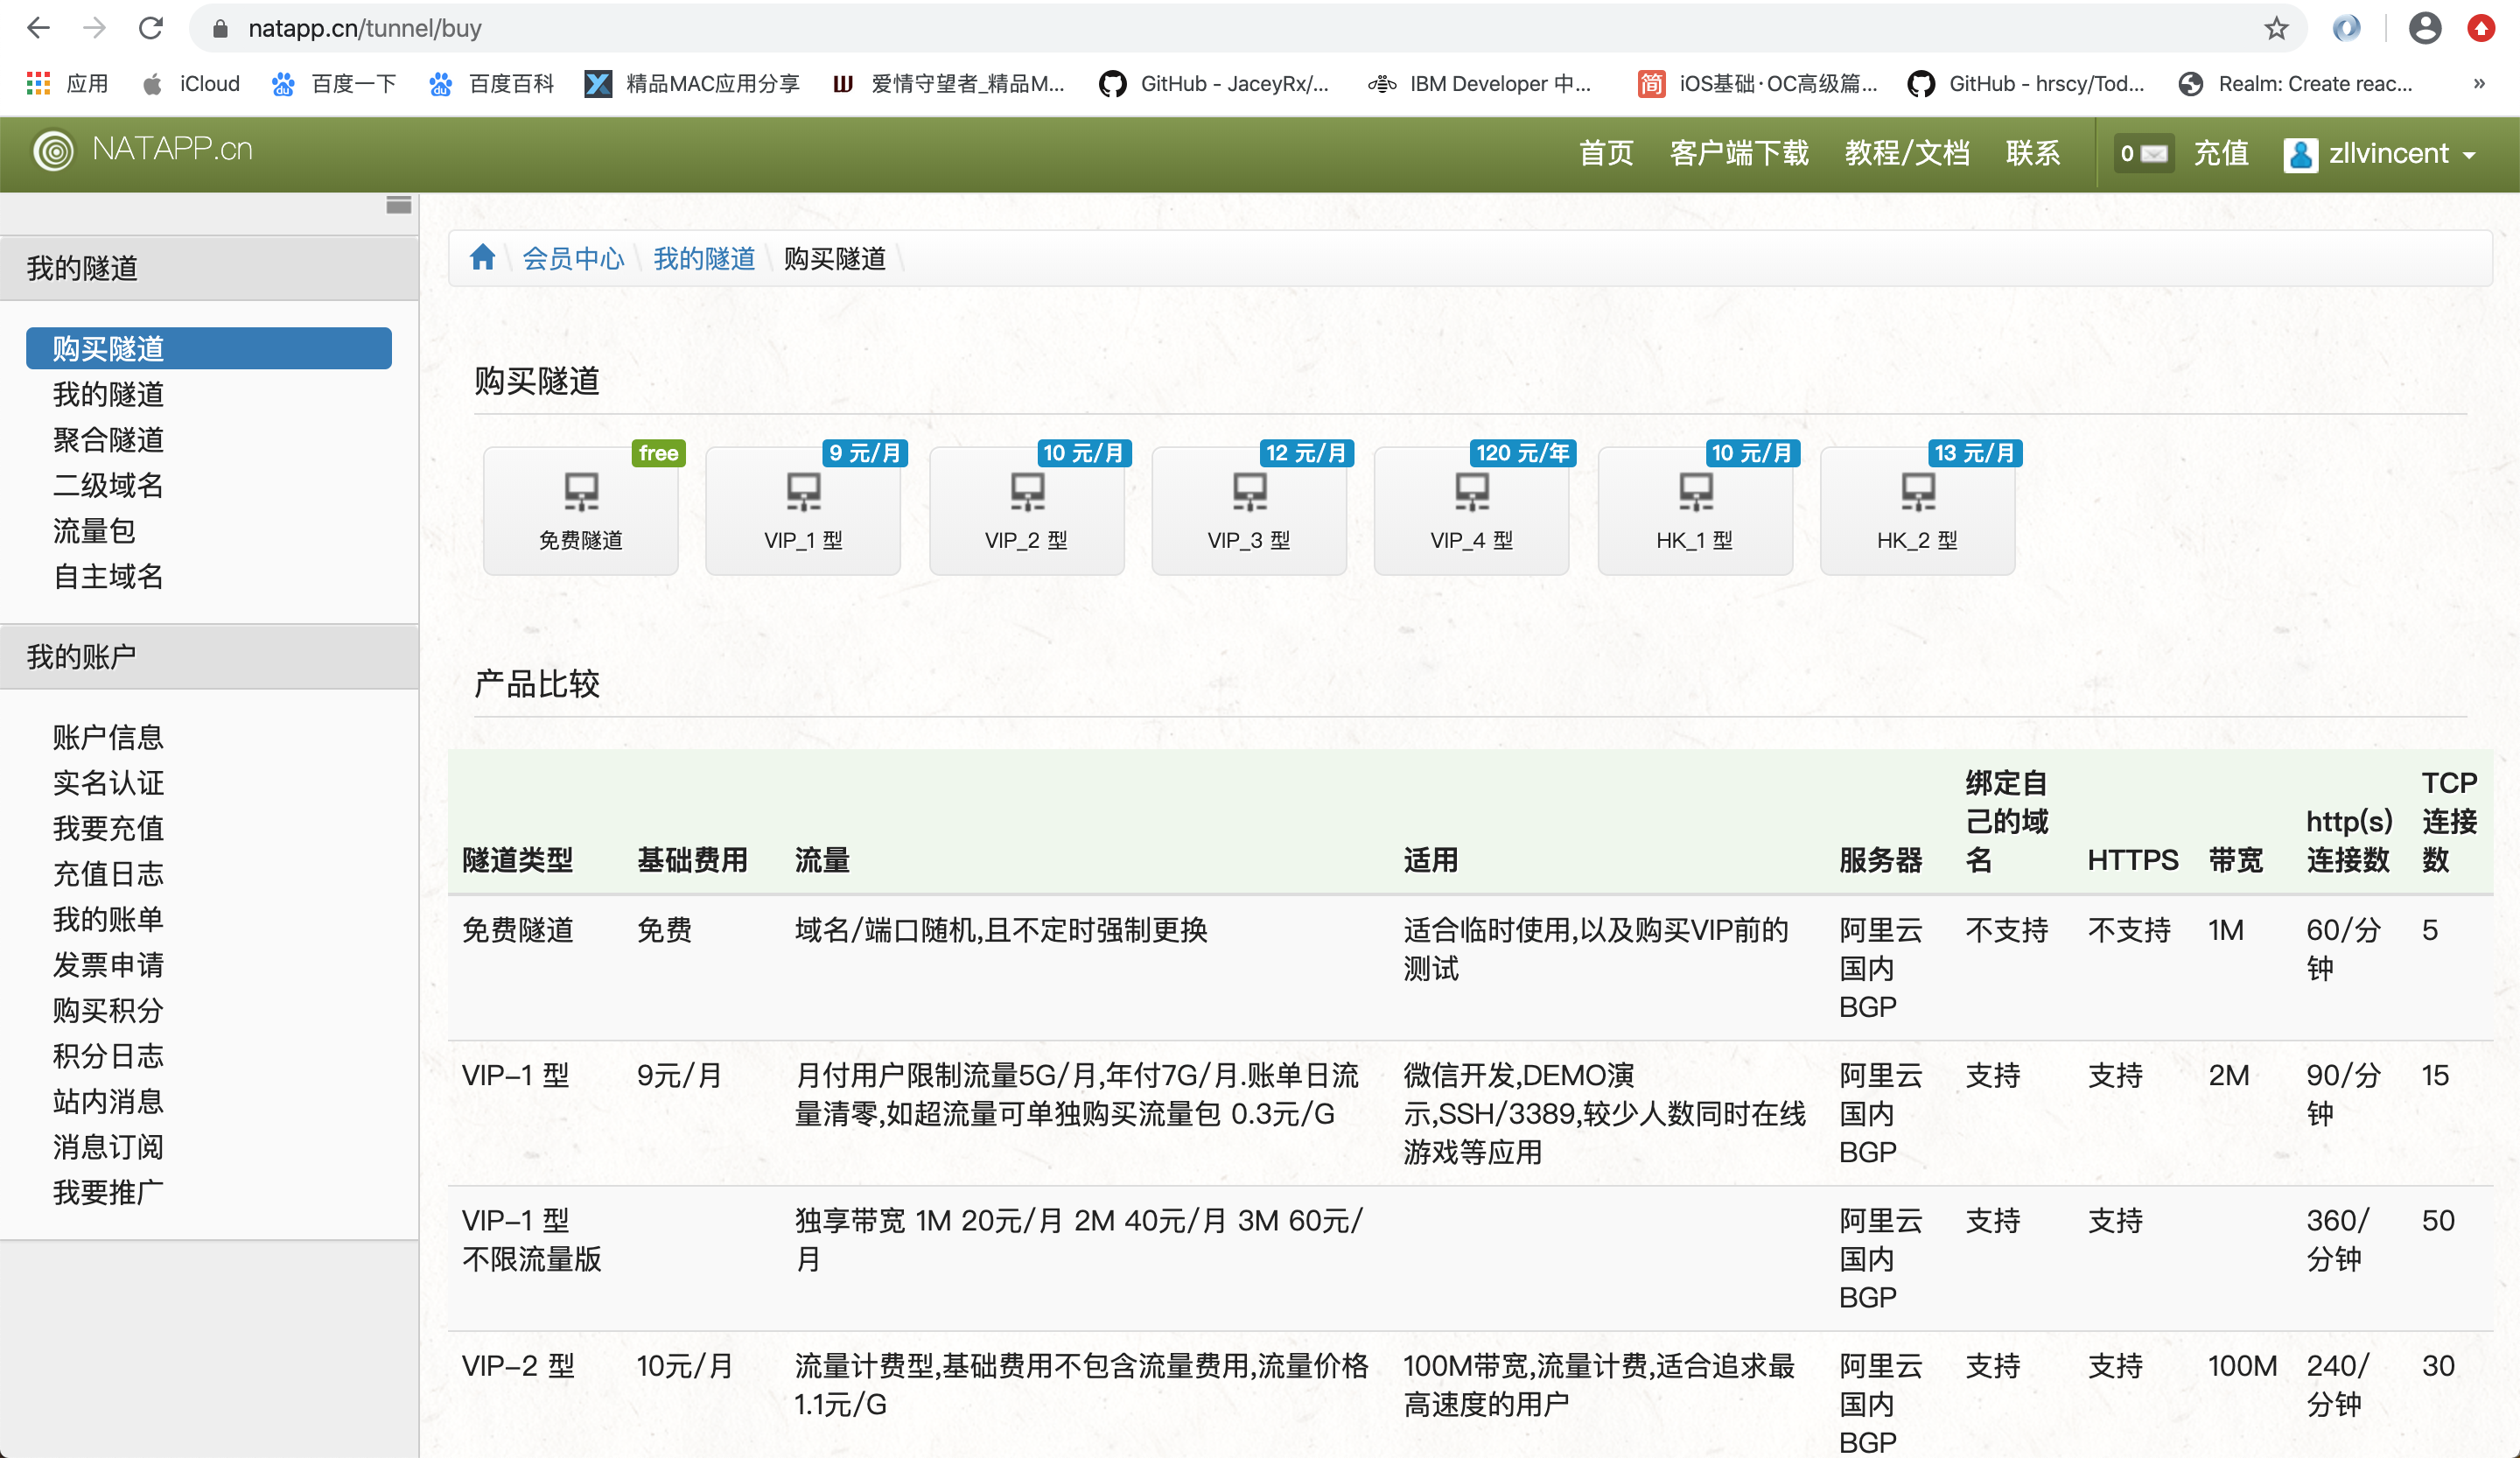Choose the 免费隧道 free tunnel card
Screen dimensions: 2520x1458
click(x=581, y=510)
